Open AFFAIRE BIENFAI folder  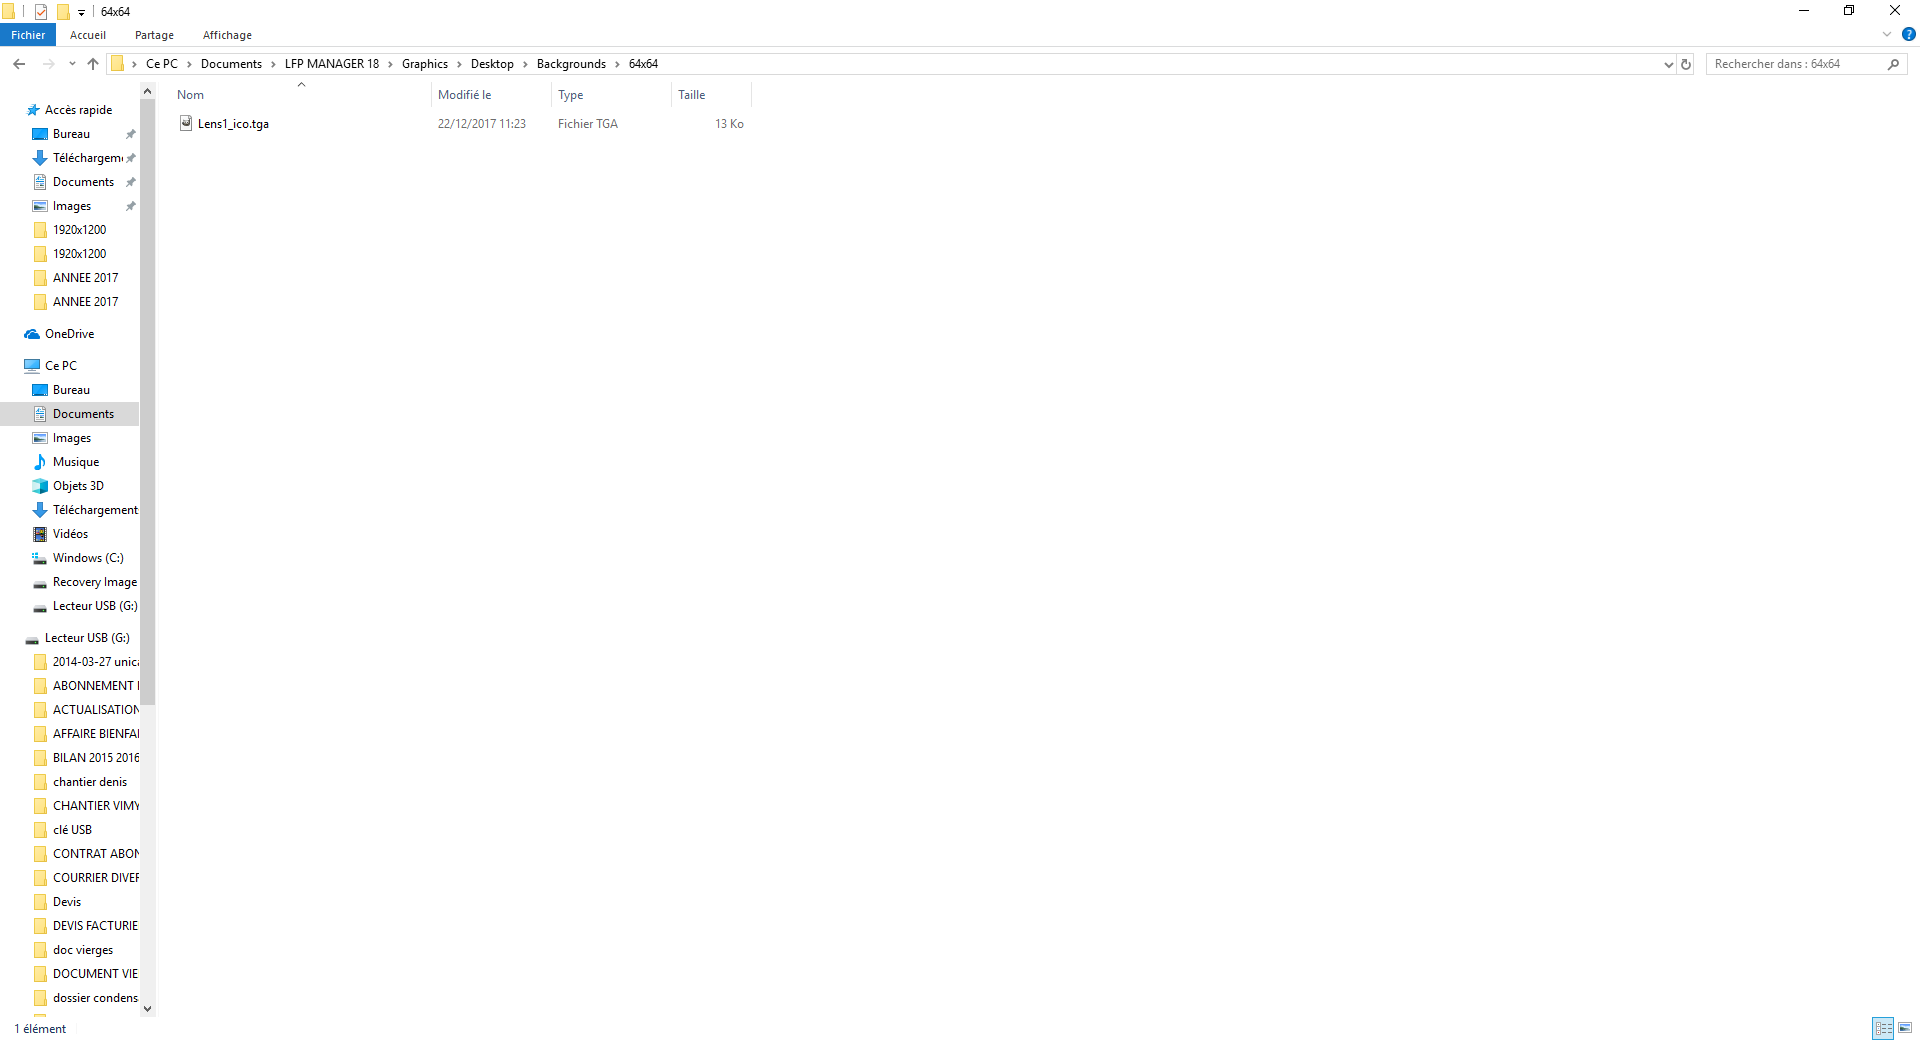click(95, 734)
